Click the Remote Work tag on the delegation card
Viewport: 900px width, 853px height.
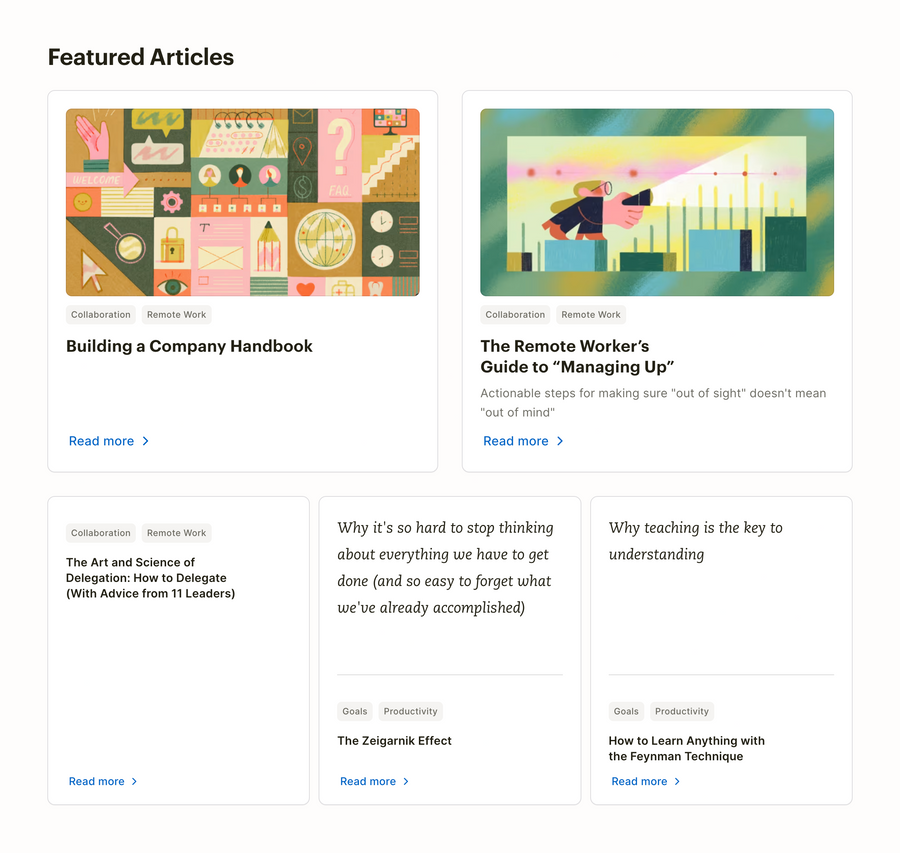pos(176,533)
